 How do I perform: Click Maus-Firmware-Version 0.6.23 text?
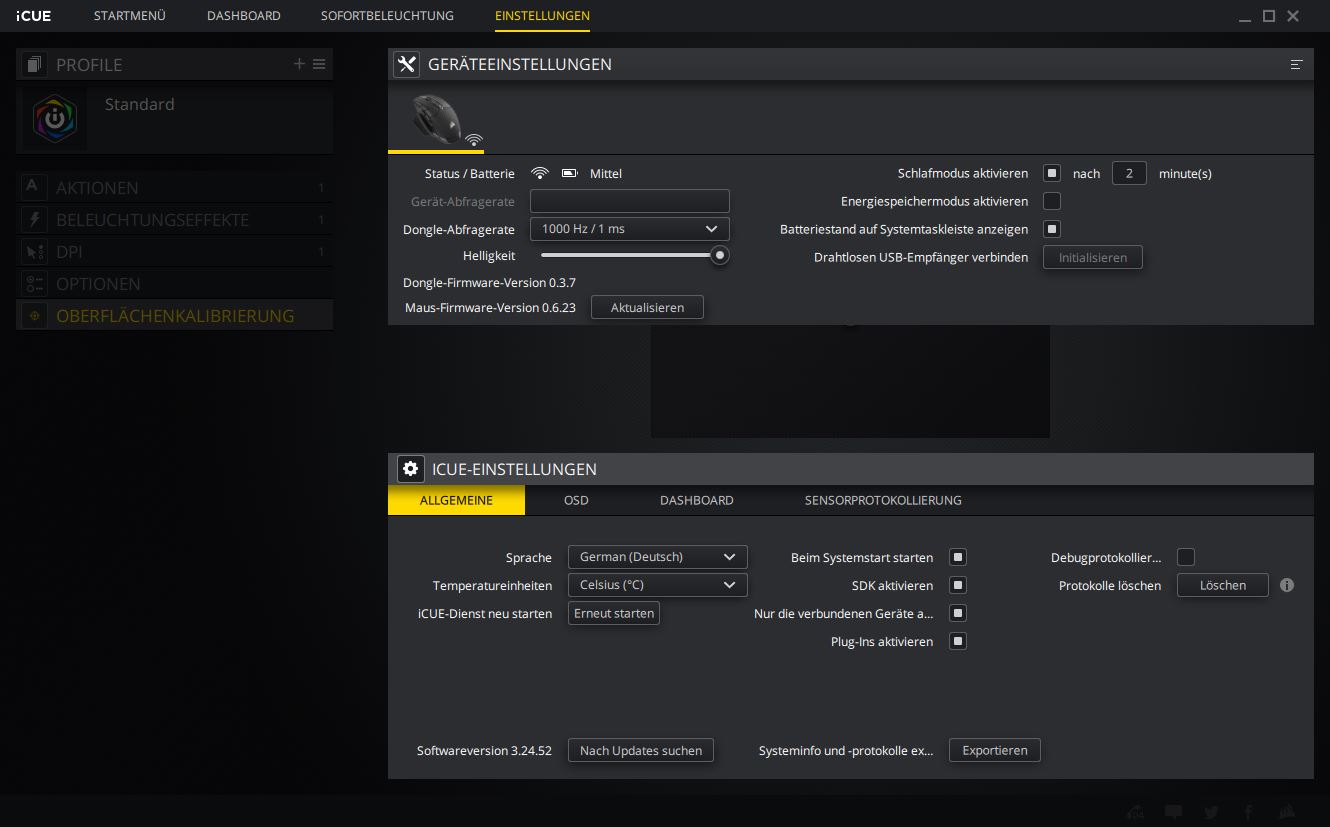tap(490, 307)
